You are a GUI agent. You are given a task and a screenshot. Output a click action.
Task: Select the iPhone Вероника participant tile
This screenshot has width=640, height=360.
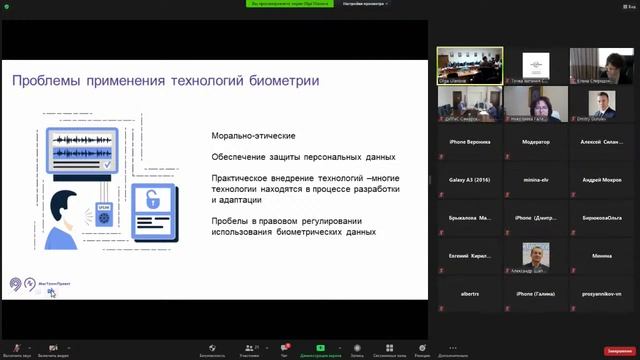(470, 142)
